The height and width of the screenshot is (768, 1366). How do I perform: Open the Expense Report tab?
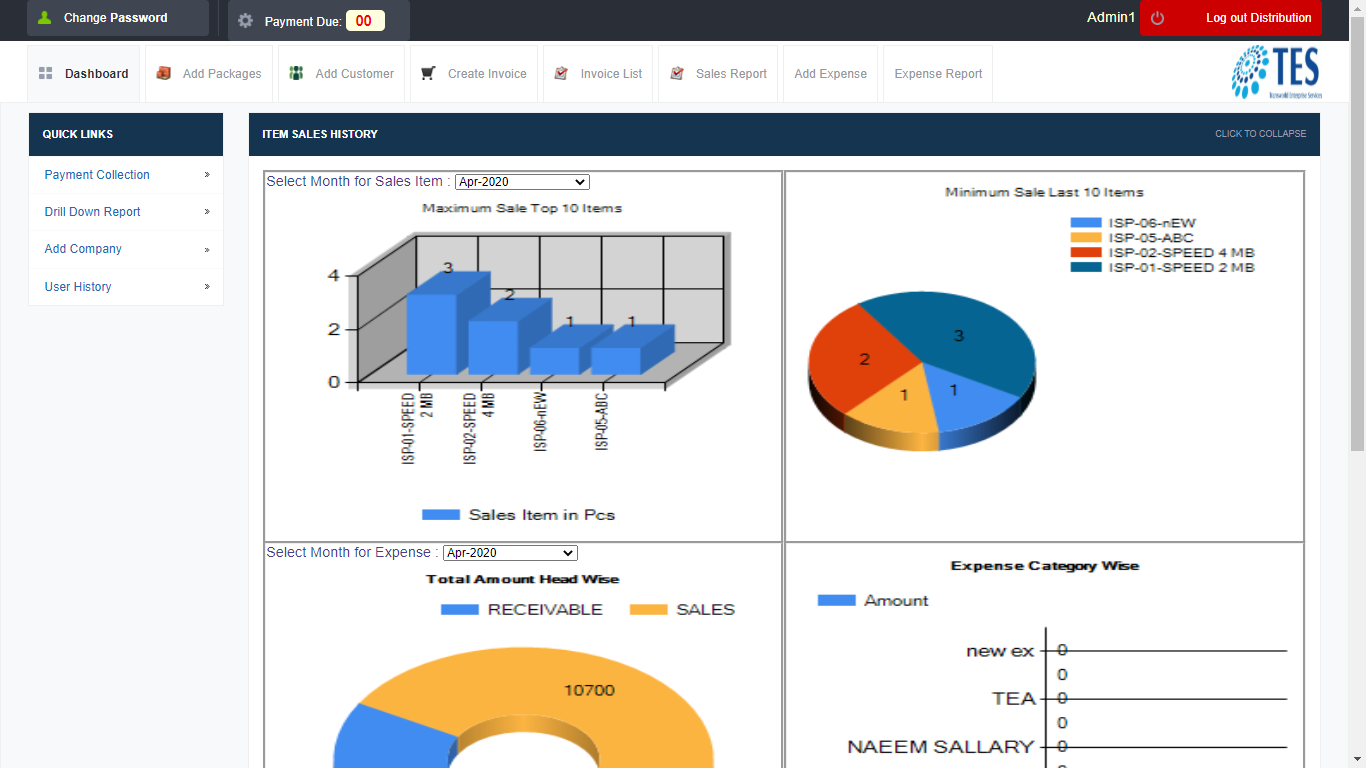(x=938, y=74)
